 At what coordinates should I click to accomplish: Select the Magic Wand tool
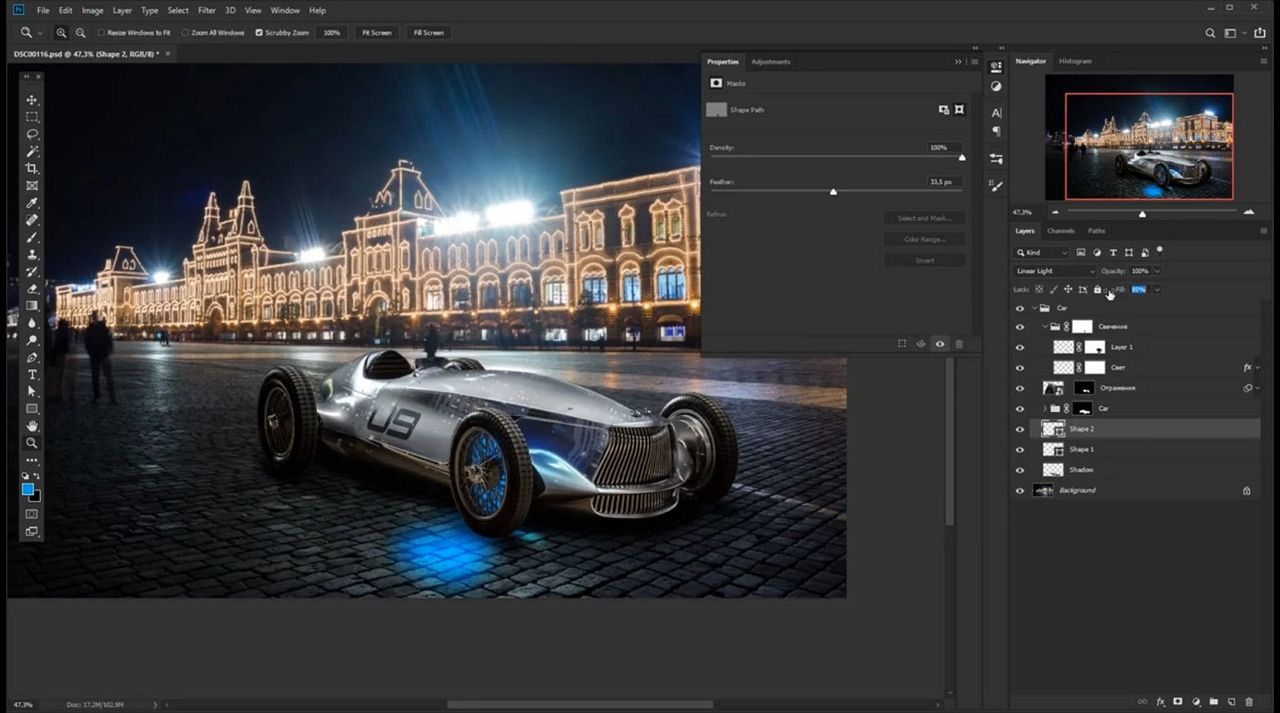[x=32, y=151]
